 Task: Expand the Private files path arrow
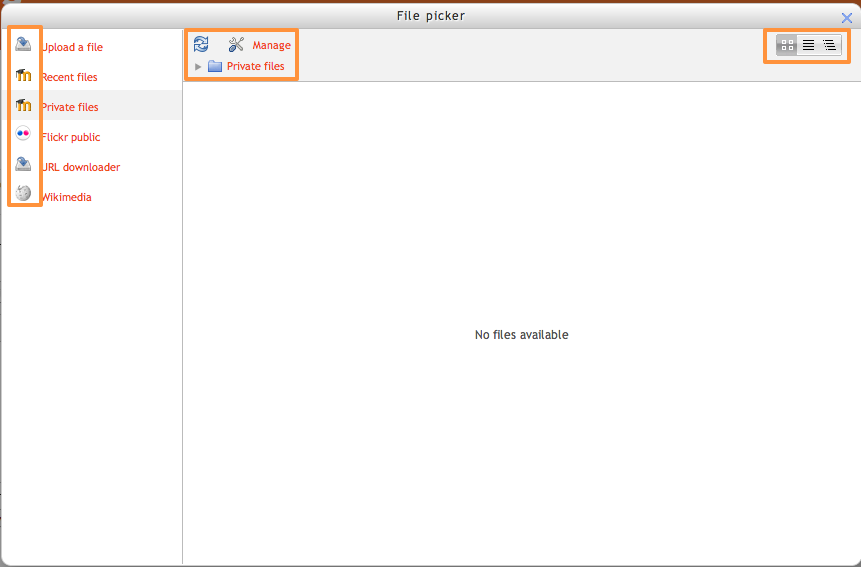(x=198, y=66)
